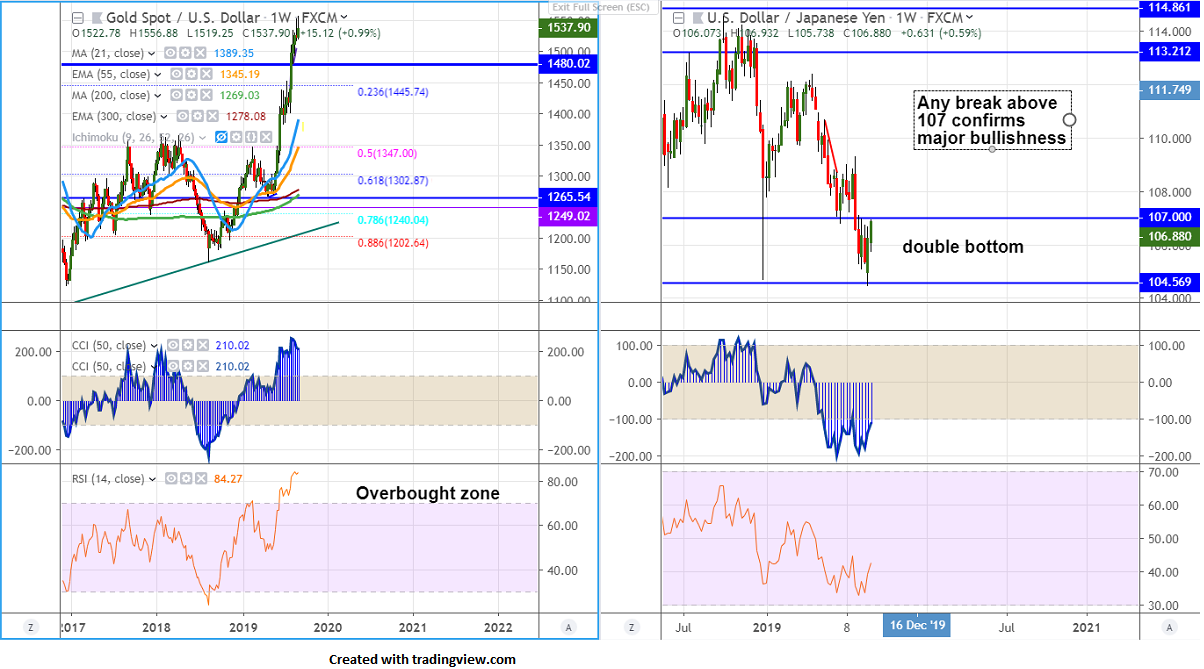
Task: Remove the MA (21, close) indicator
Action: [200, 53]
